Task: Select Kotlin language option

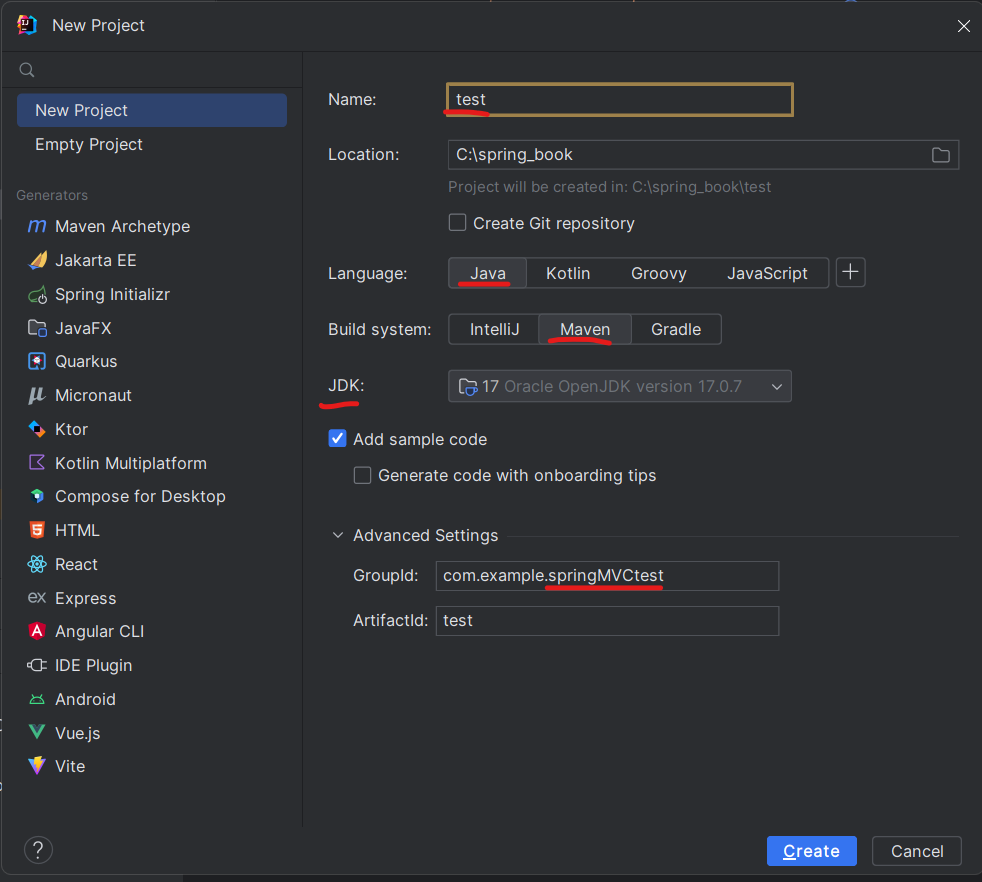Action: click(x=568, y=273)
